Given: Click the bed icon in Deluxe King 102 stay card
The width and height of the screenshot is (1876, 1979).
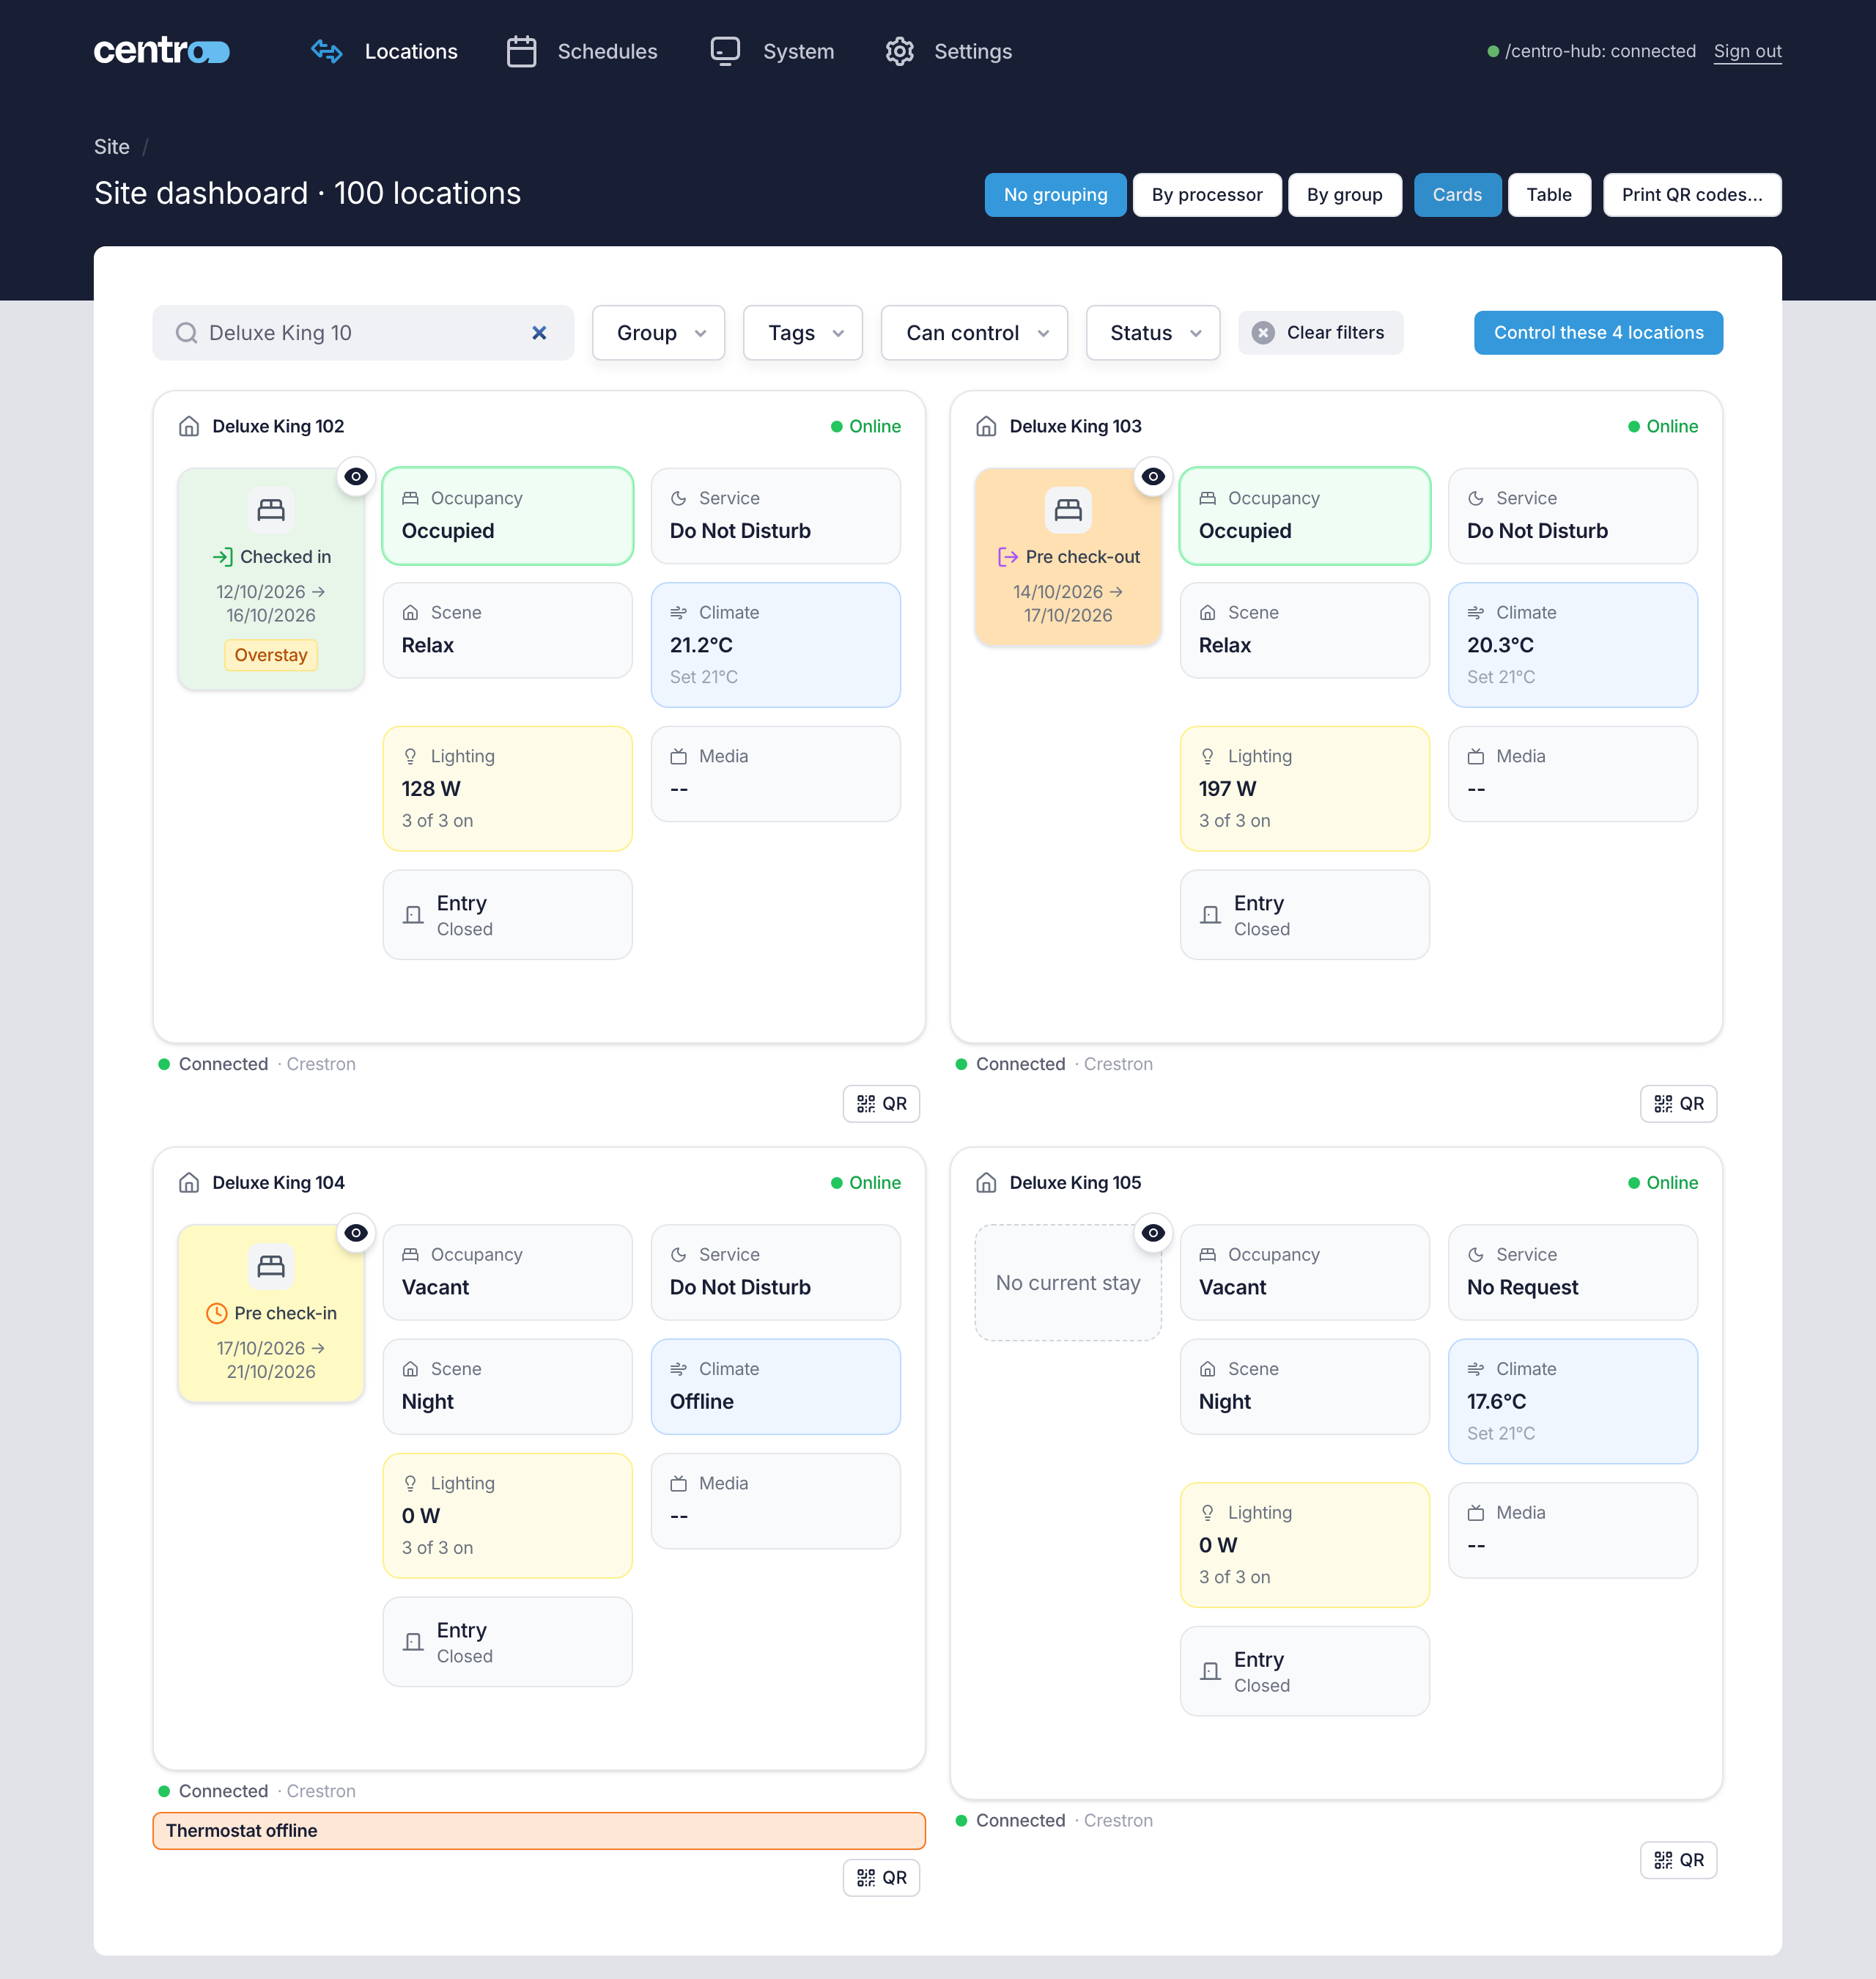Looking at the screenshot, I should pos(271,510).
